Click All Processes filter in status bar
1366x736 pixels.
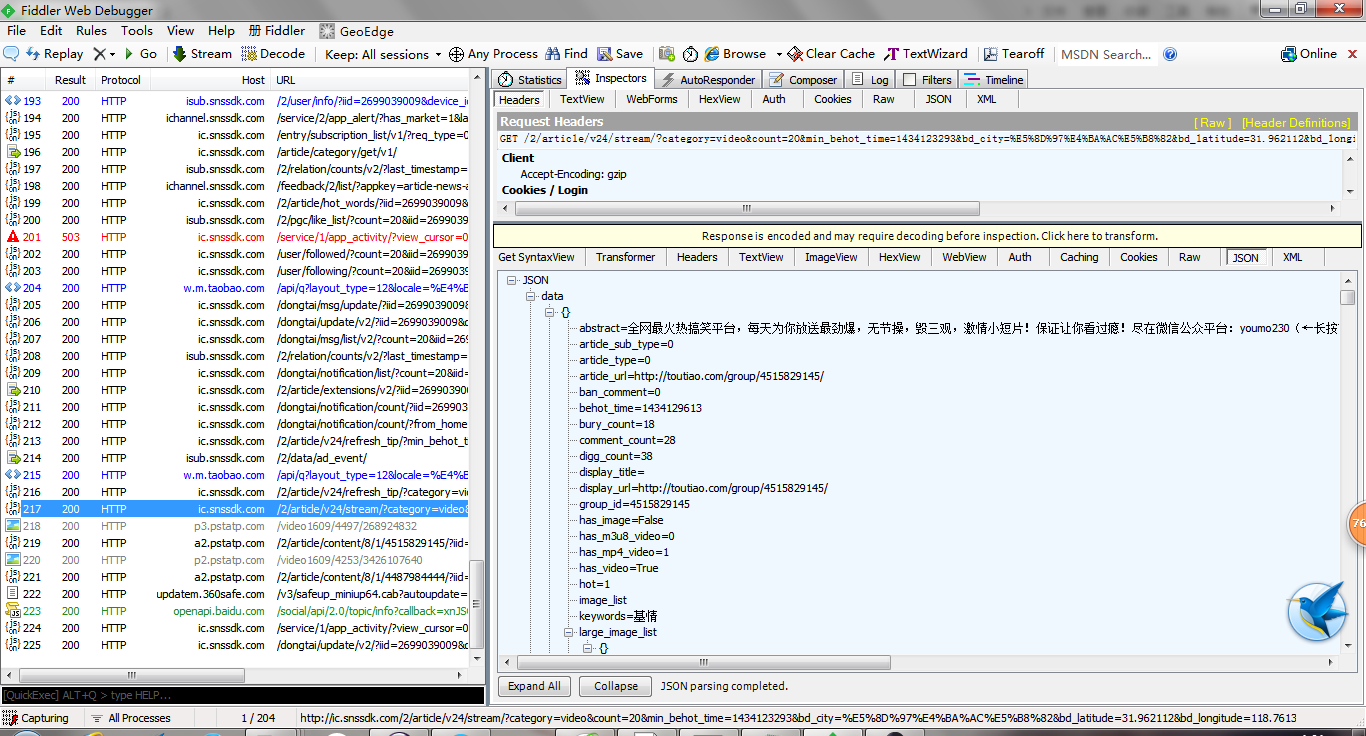(x=130, y=718)
